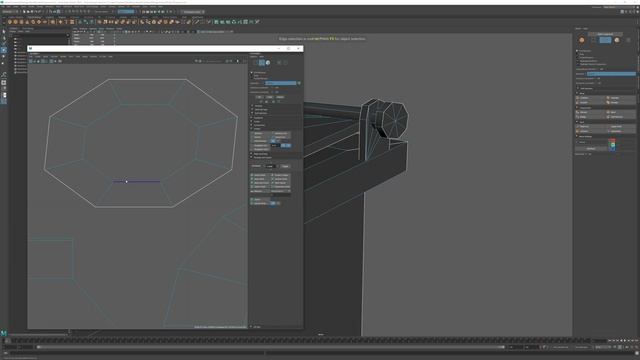The image size is (640, 360).
Task: Click the Inverse button in UV Toolkit
Action: click(x=280, y=97)
